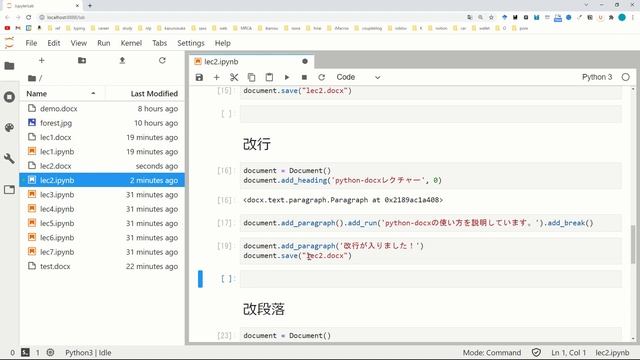Click into the empty active code cell

[431, 279]
